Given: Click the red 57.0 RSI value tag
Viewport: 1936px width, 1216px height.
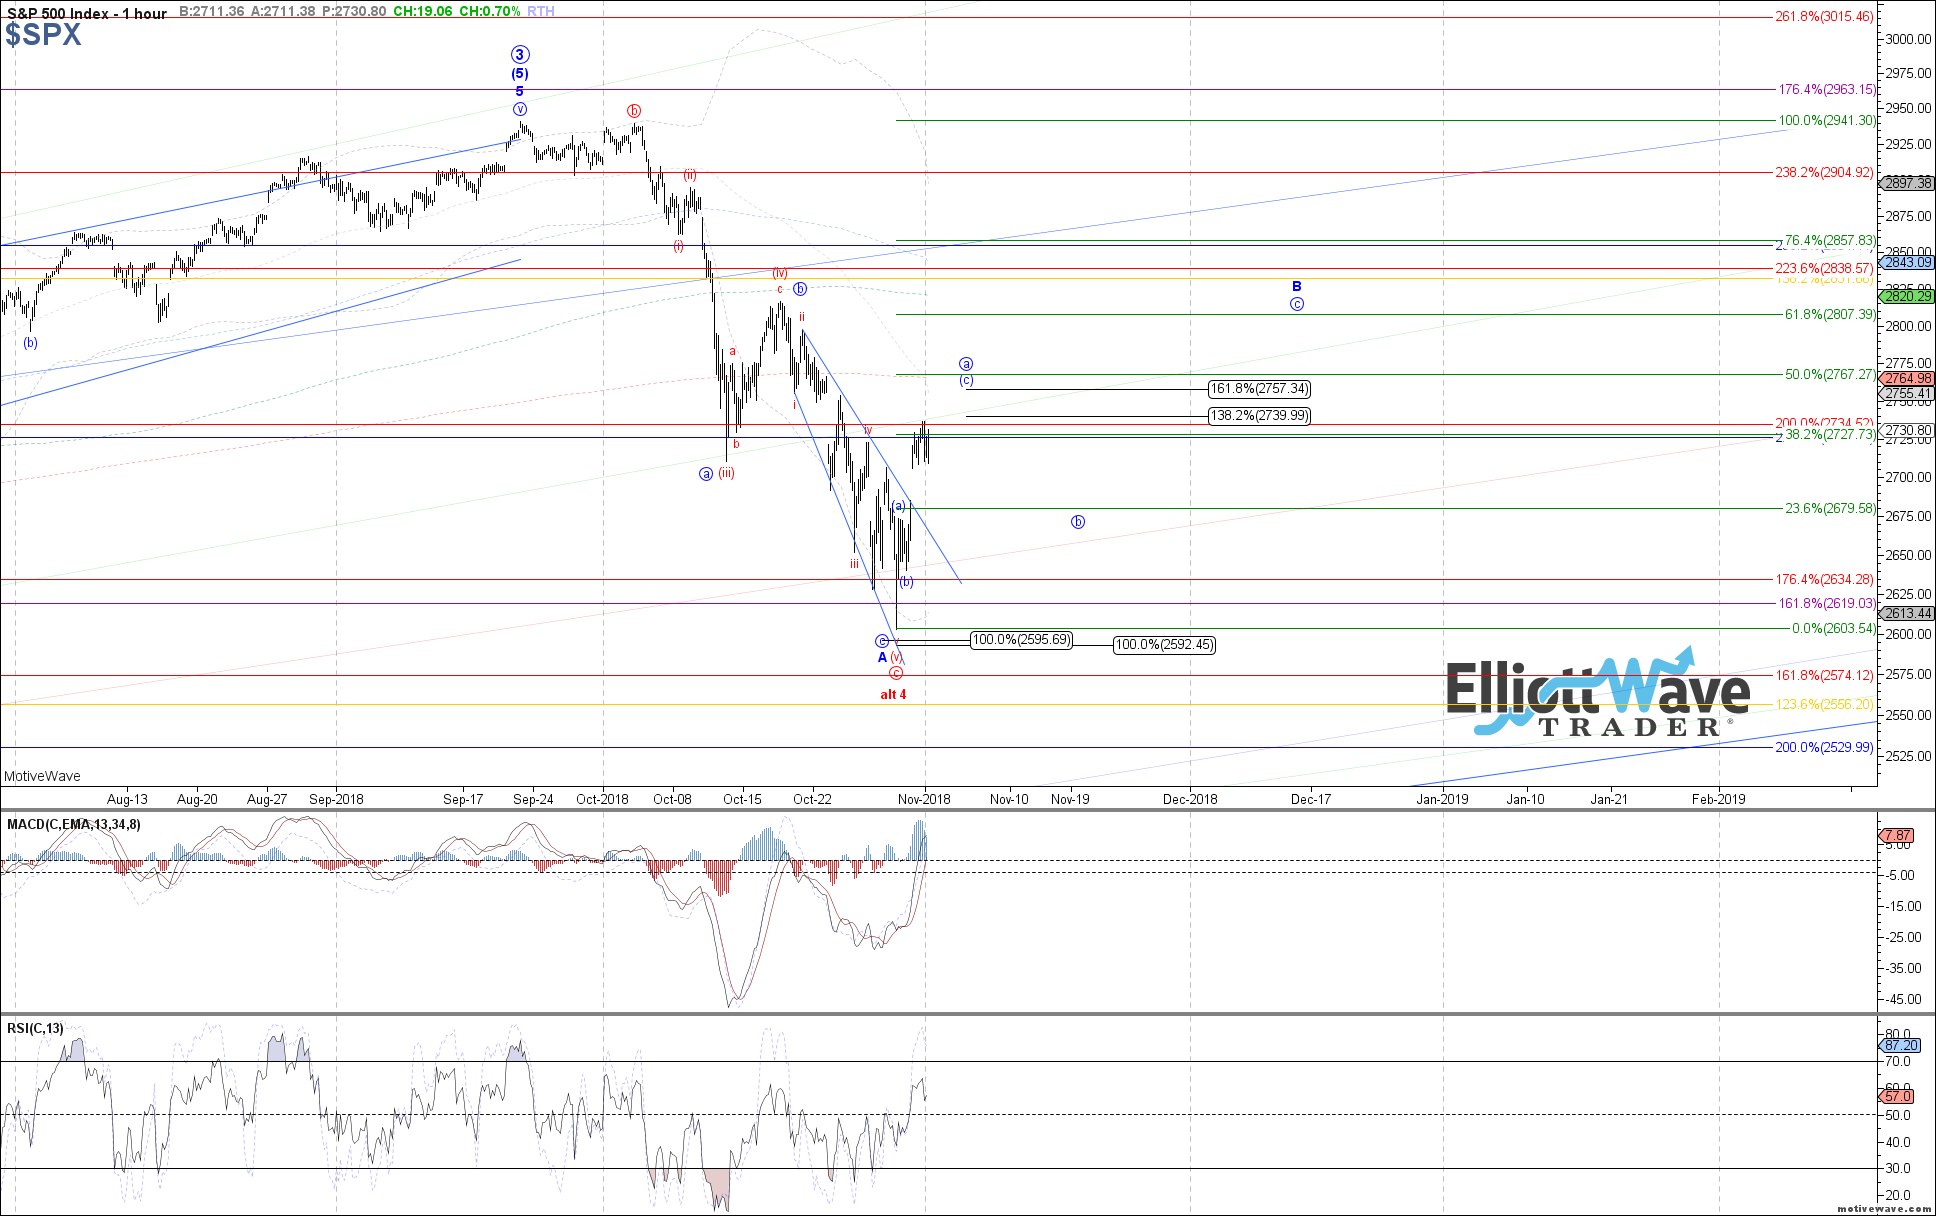Looking at the screenshot, I should tap(1898, 1096).
